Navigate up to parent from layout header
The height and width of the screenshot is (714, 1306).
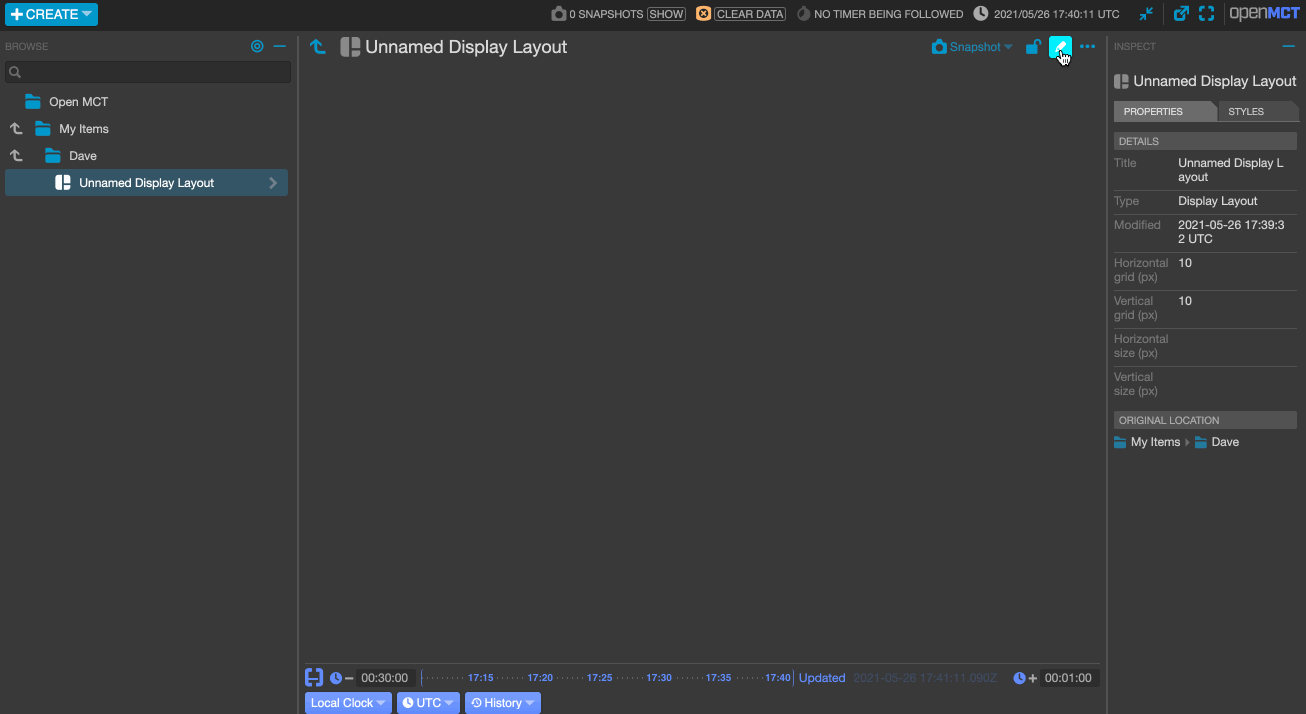(318, 47)
